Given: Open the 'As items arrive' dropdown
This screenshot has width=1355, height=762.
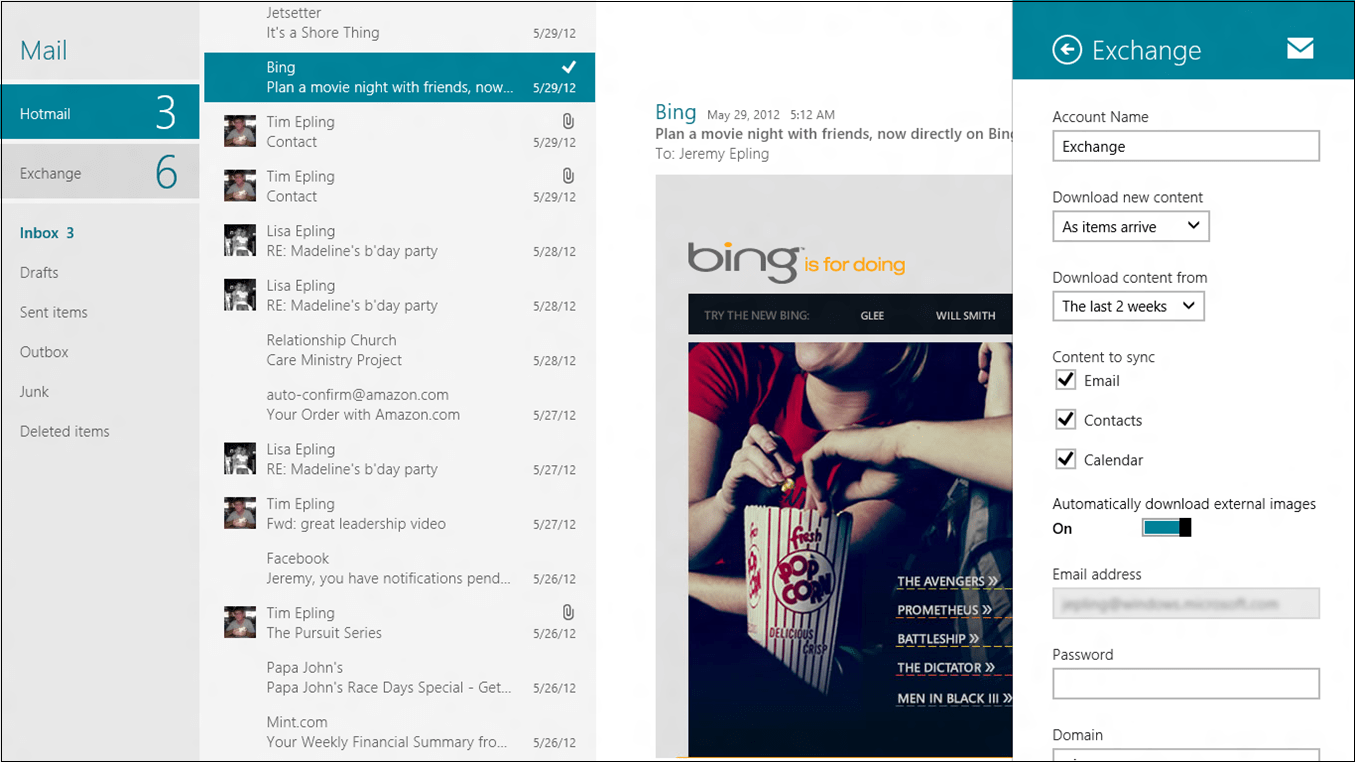Looking at the screenshot, I should click(1131, 226).
